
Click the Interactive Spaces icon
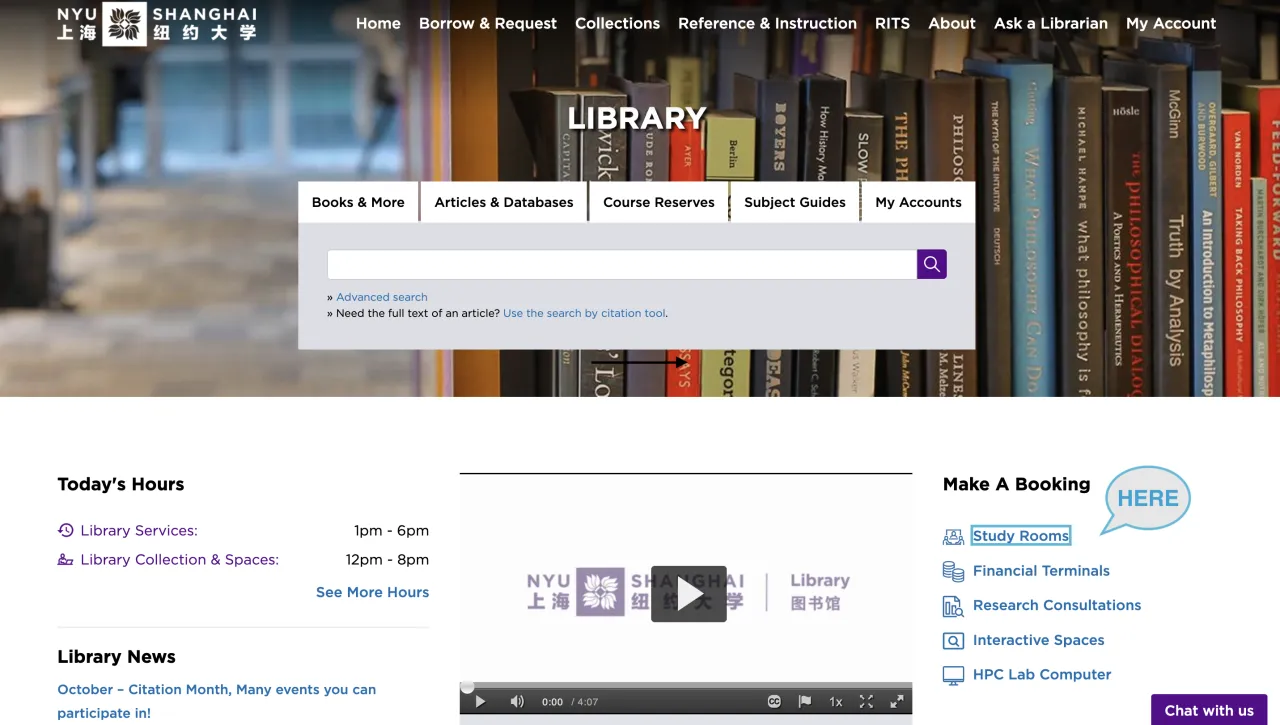[x=953, y=640]
